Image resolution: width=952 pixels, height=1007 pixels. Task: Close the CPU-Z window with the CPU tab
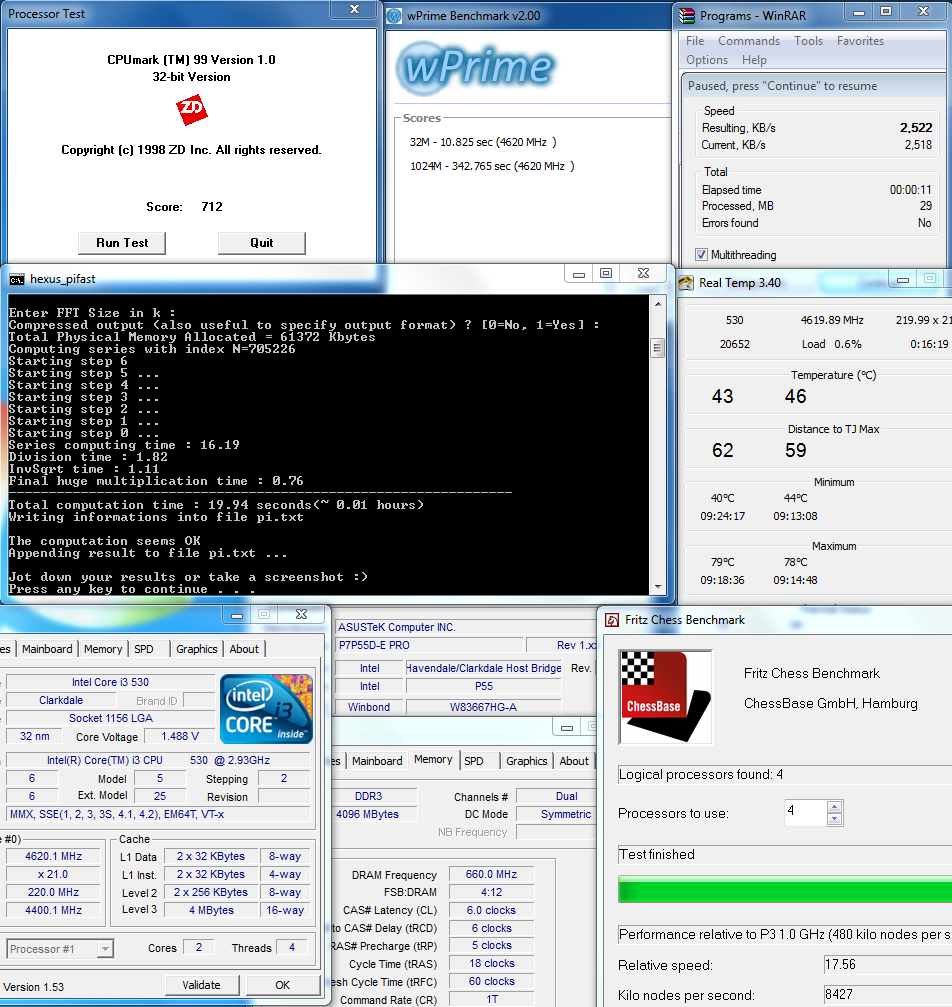point(301,615)
